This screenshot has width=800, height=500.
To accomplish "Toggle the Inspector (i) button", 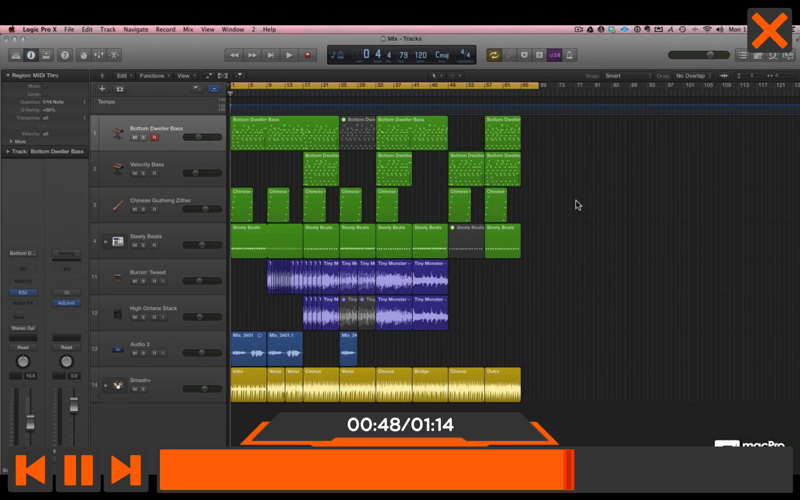I will [31, 55].
